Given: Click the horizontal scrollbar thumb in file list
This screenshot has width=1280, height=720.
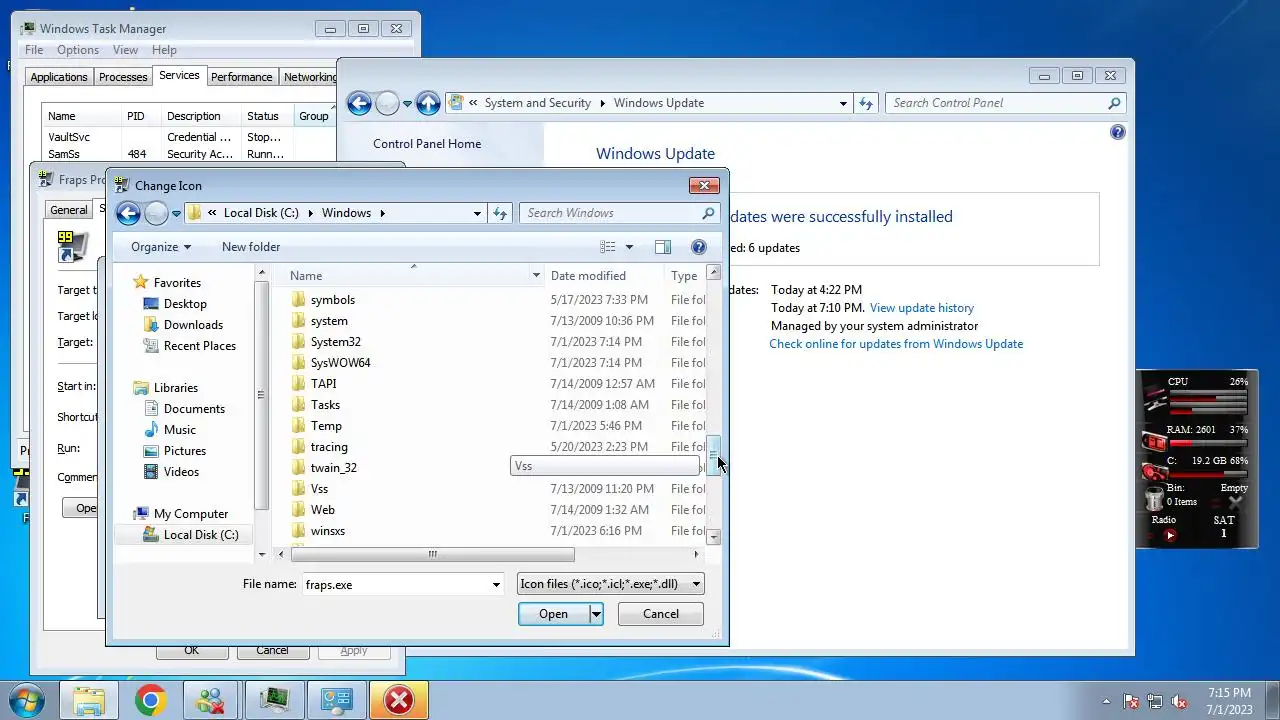Looking at the screenshot, I should tap(432, 554).
